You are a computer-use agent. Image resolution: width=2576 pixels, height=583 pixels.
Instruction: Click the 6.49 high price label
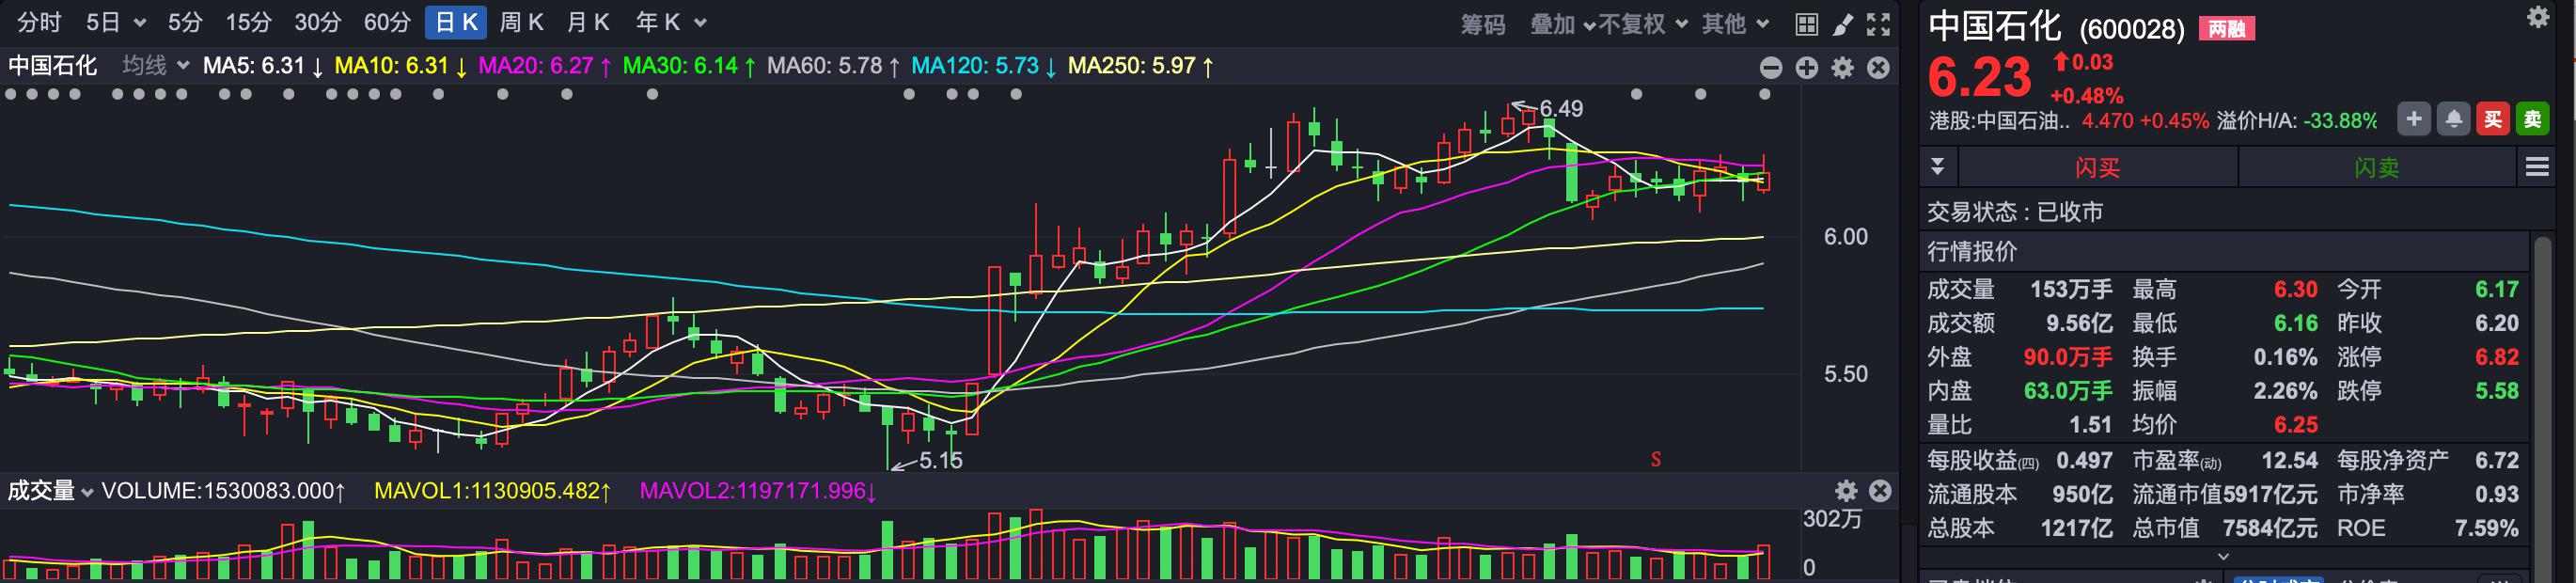point(1561,108)
